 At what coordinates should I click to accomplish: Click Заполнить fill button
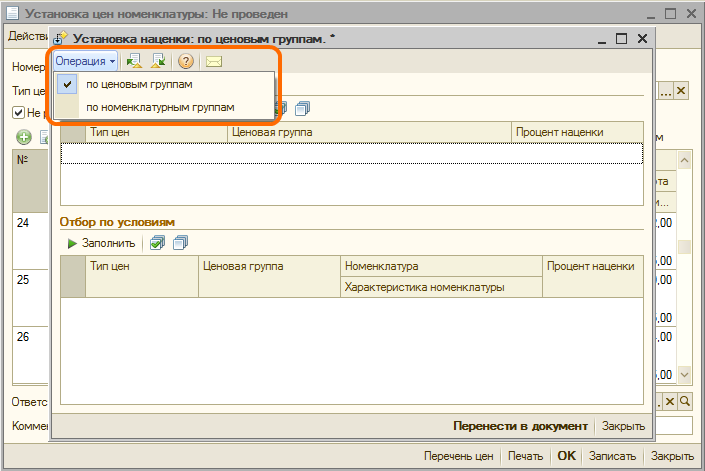pyautogui.click(x=101, y=243)
